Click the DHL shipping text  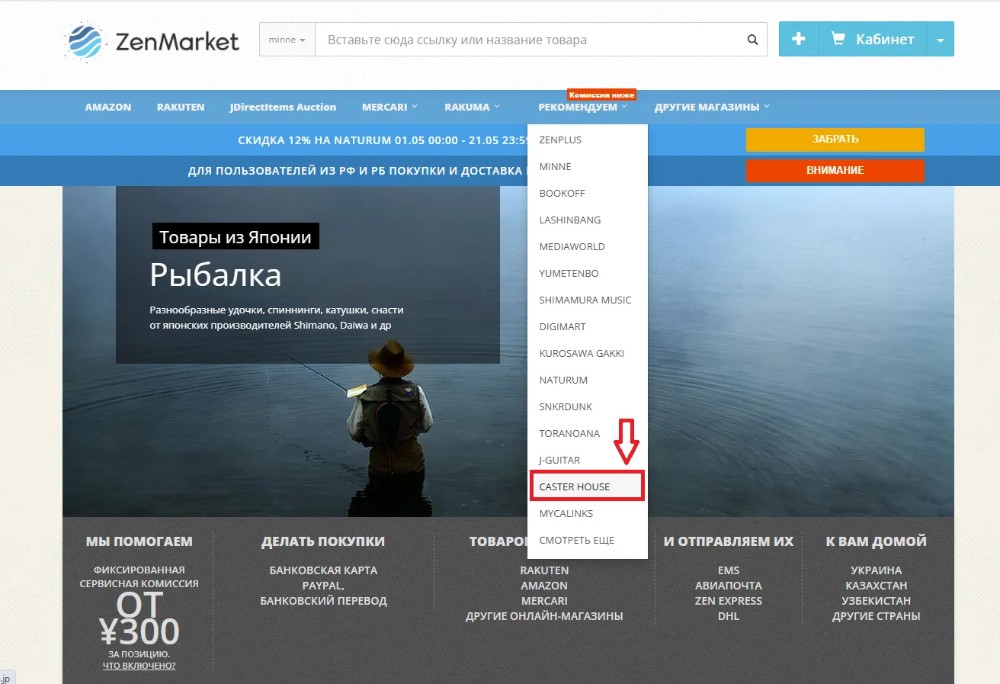728,616
